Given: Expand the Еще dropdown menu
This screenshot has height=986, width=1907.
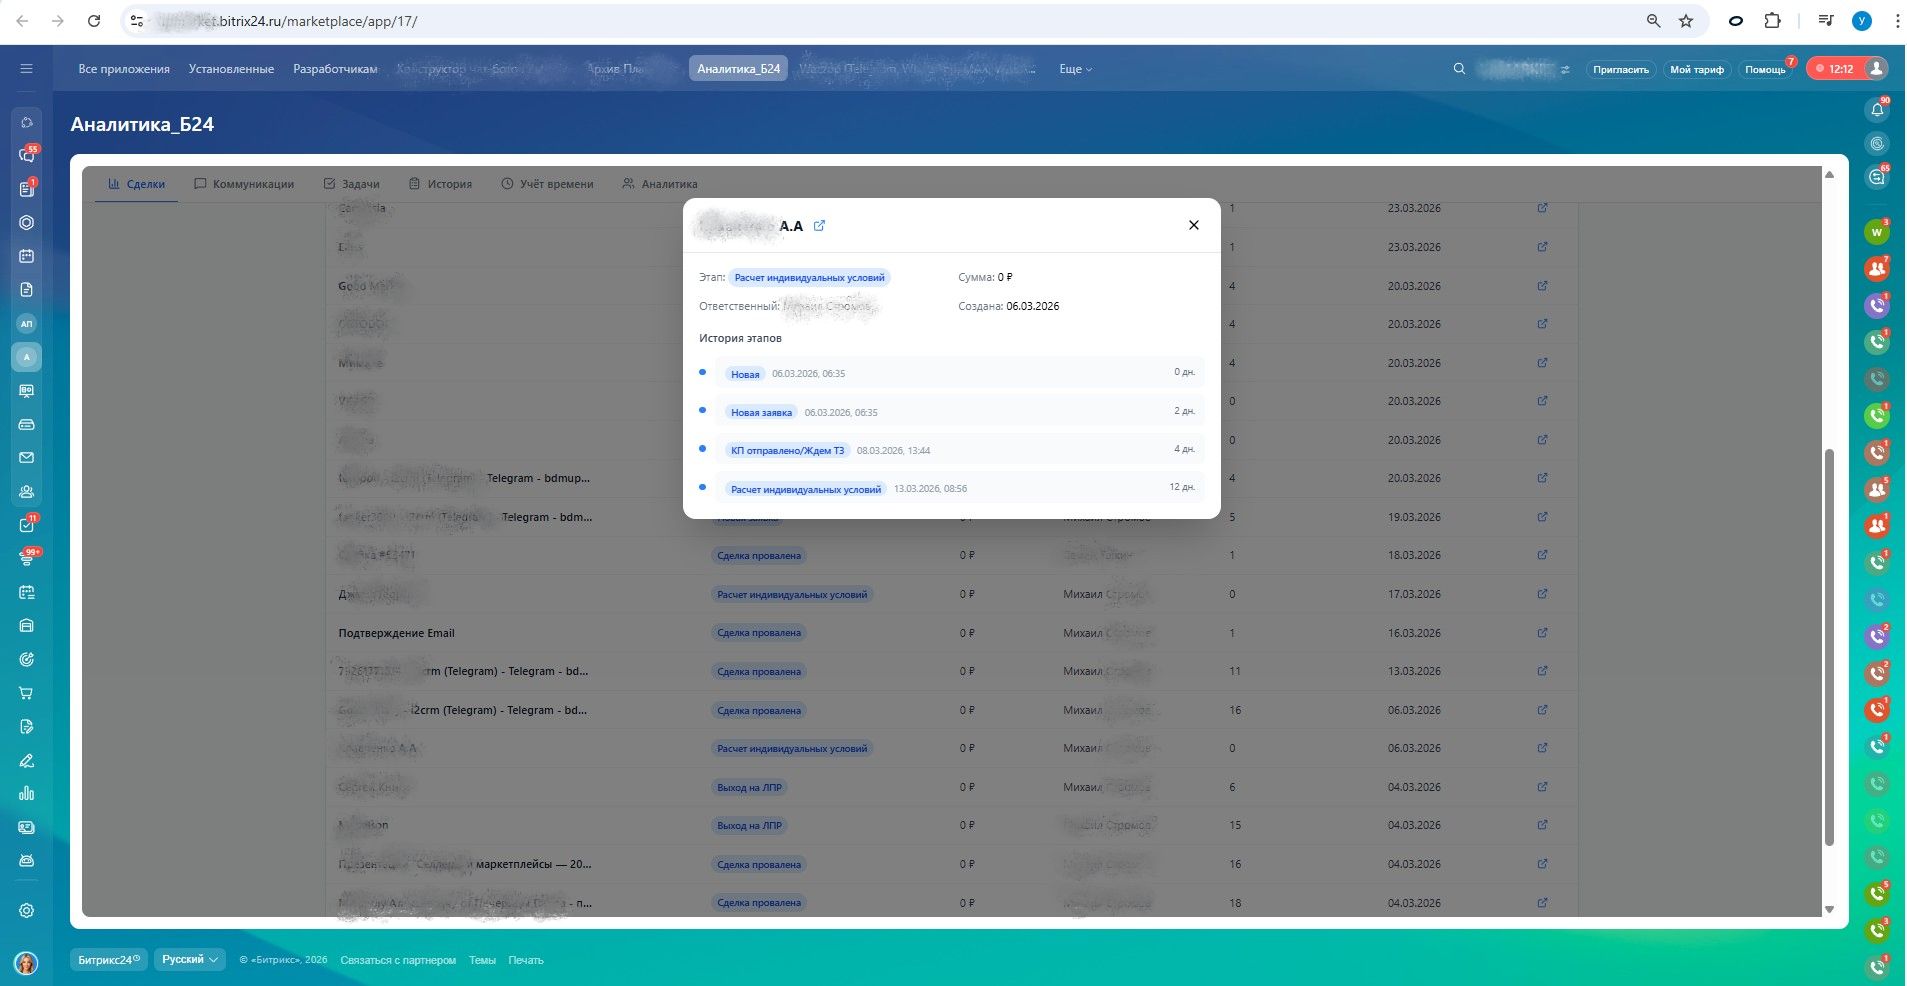Looking at the screenshot, I should coord(1075,69).
